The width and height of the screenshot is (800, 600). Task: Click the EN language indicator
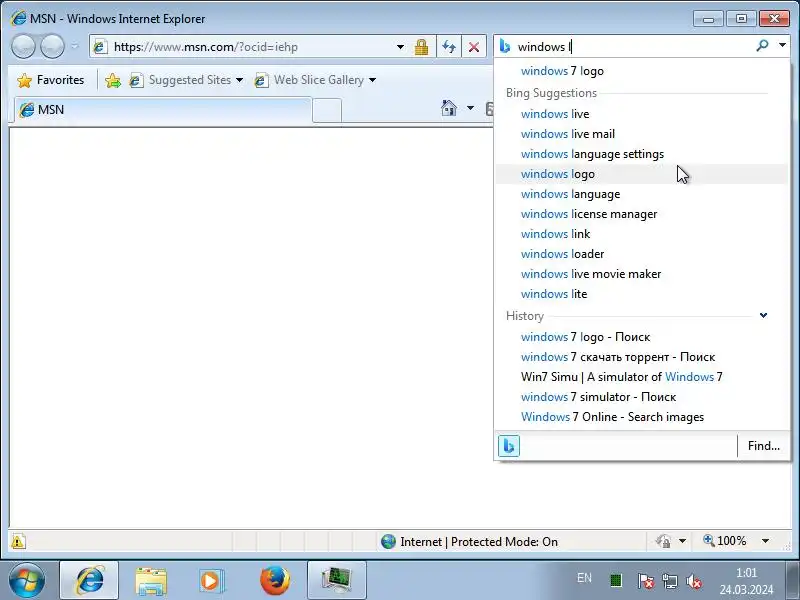(x=584, y=578)
